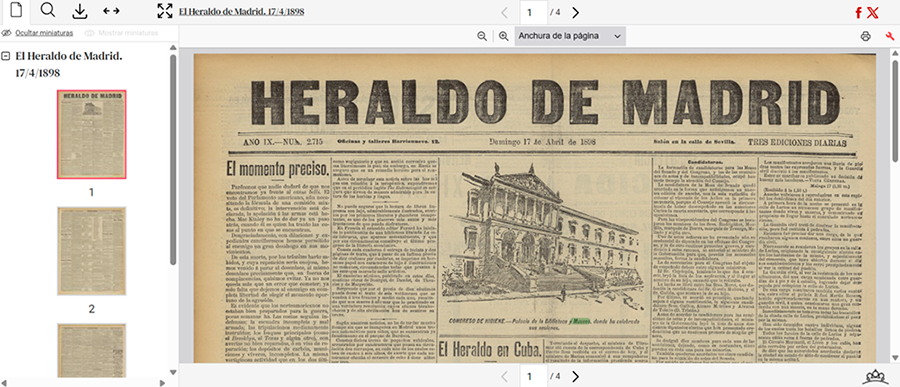Enter fullscreen mode with corner-brackets icon

point(165,11)
